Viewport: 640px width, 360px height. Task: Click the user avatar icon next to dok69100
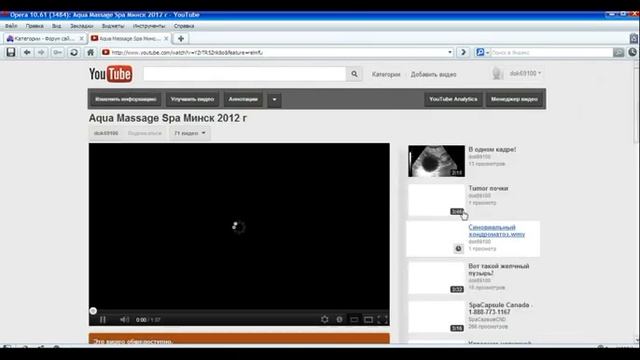pyautogui.click(x=497, y=73)
